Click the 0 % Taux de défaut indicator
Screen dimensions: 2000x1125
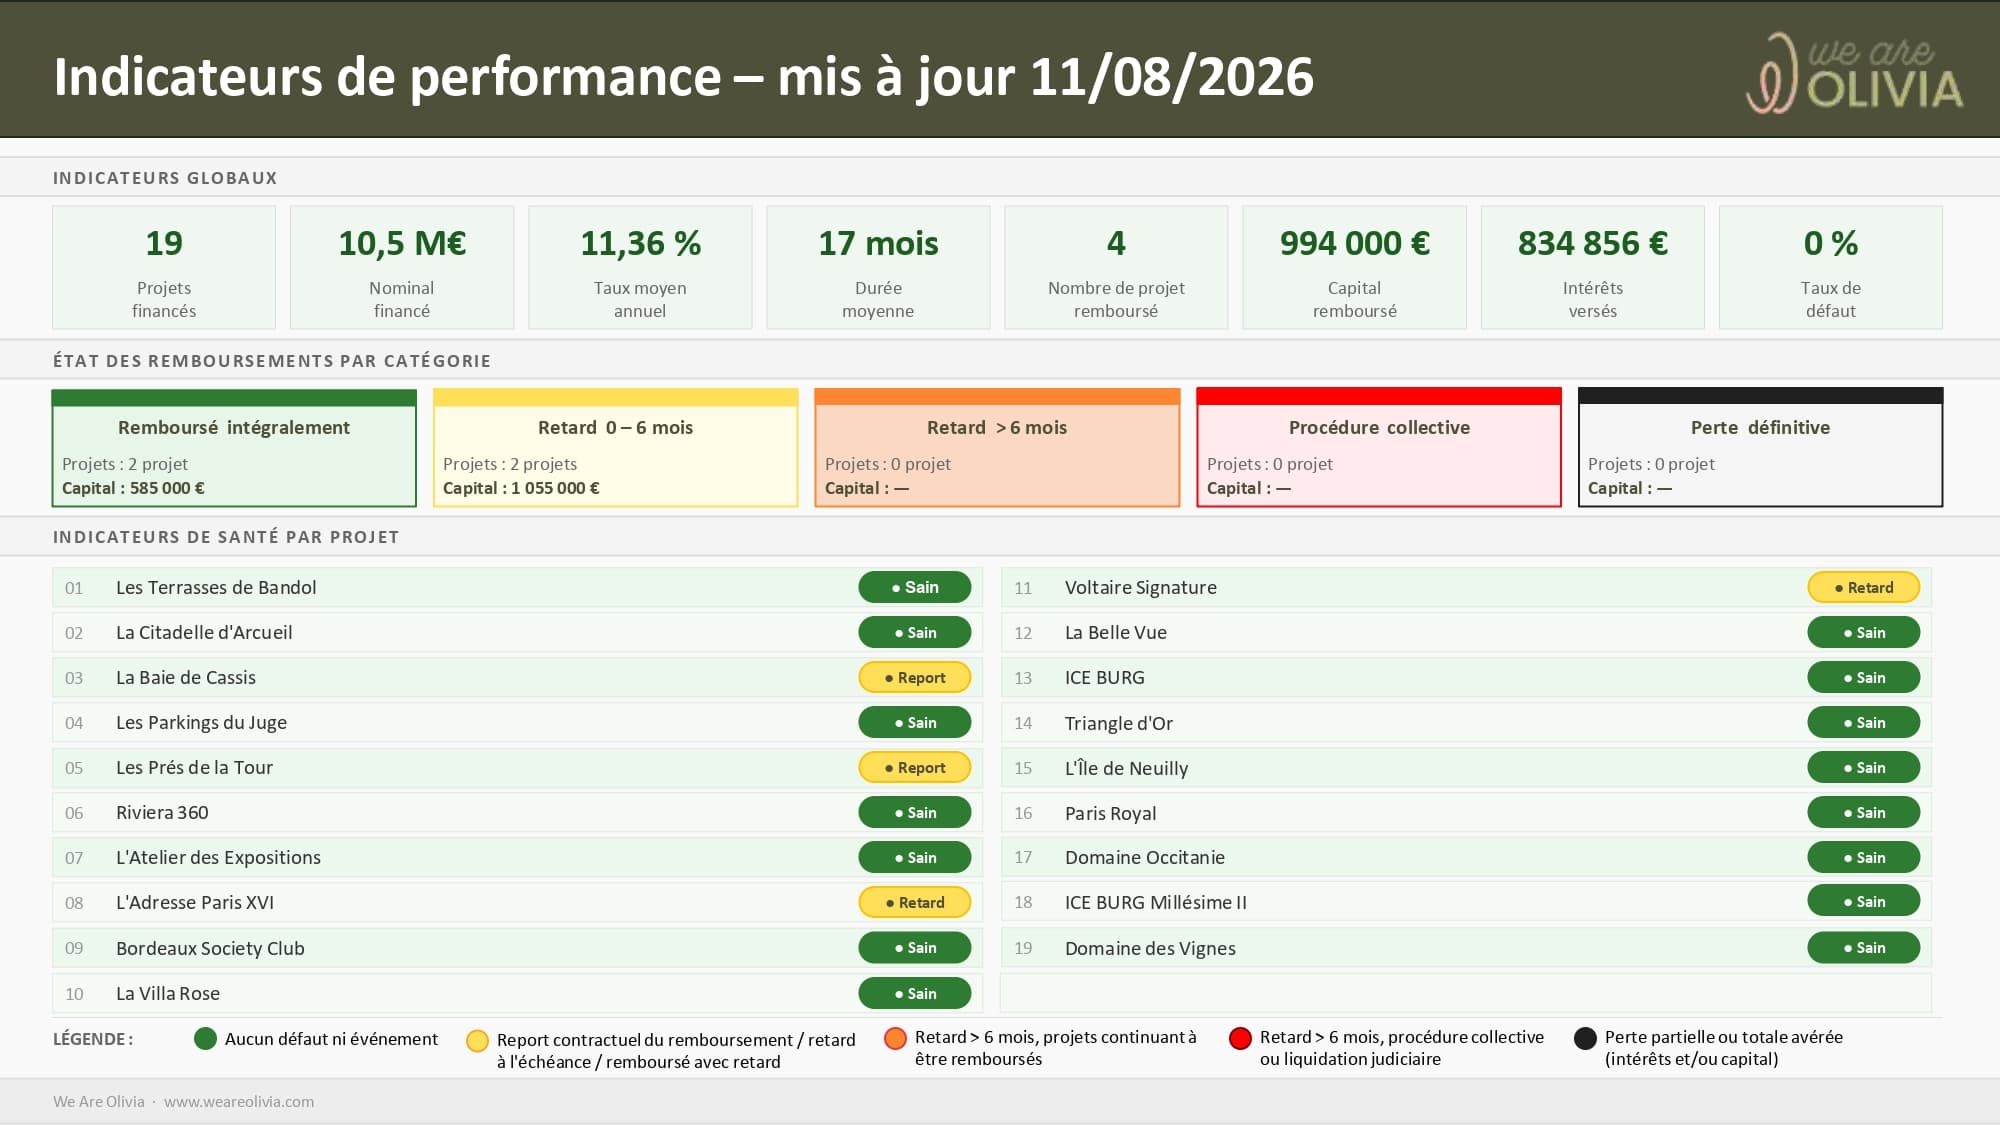tap(1831, 268)
